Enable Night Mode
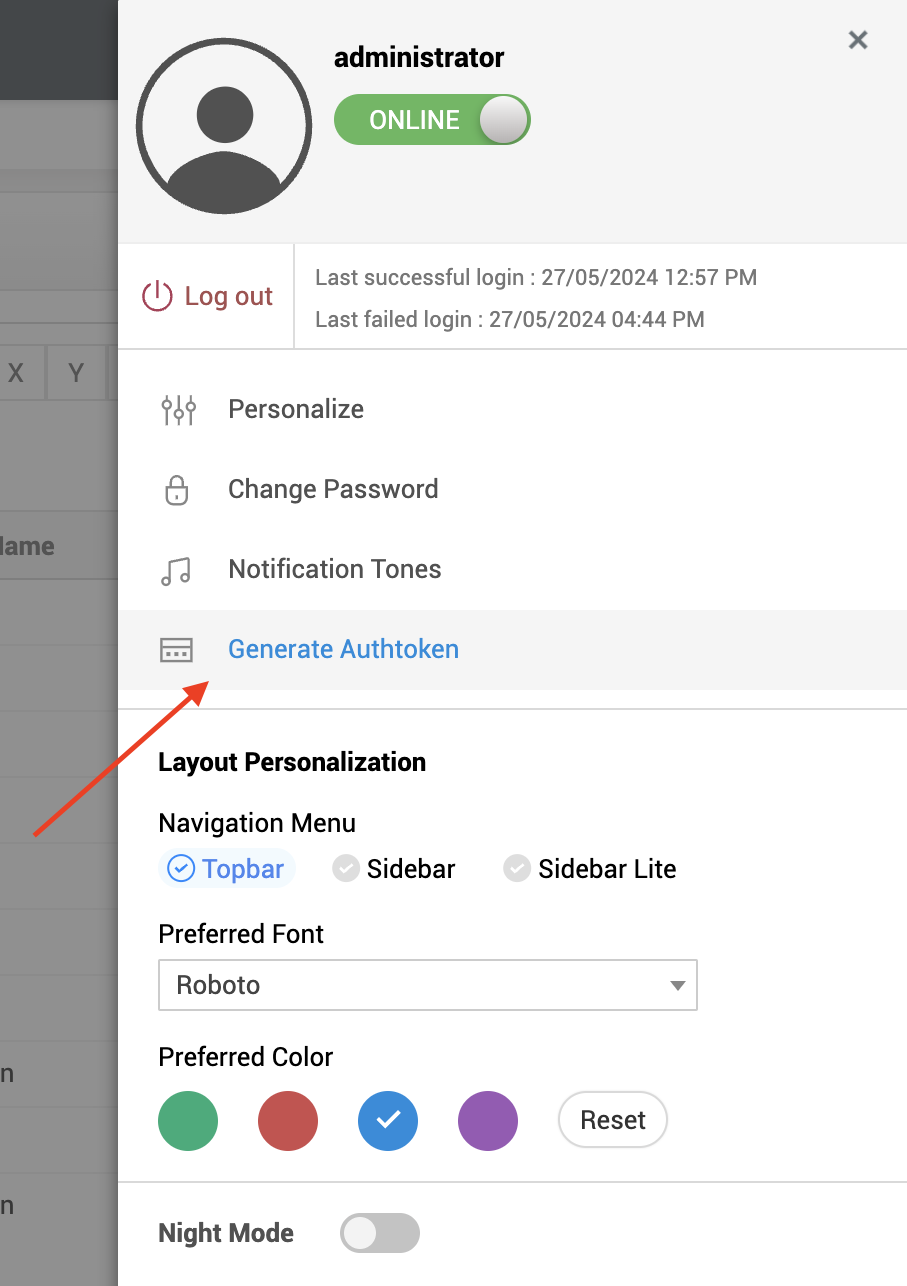907x1286 pixels. [379, 1233]
